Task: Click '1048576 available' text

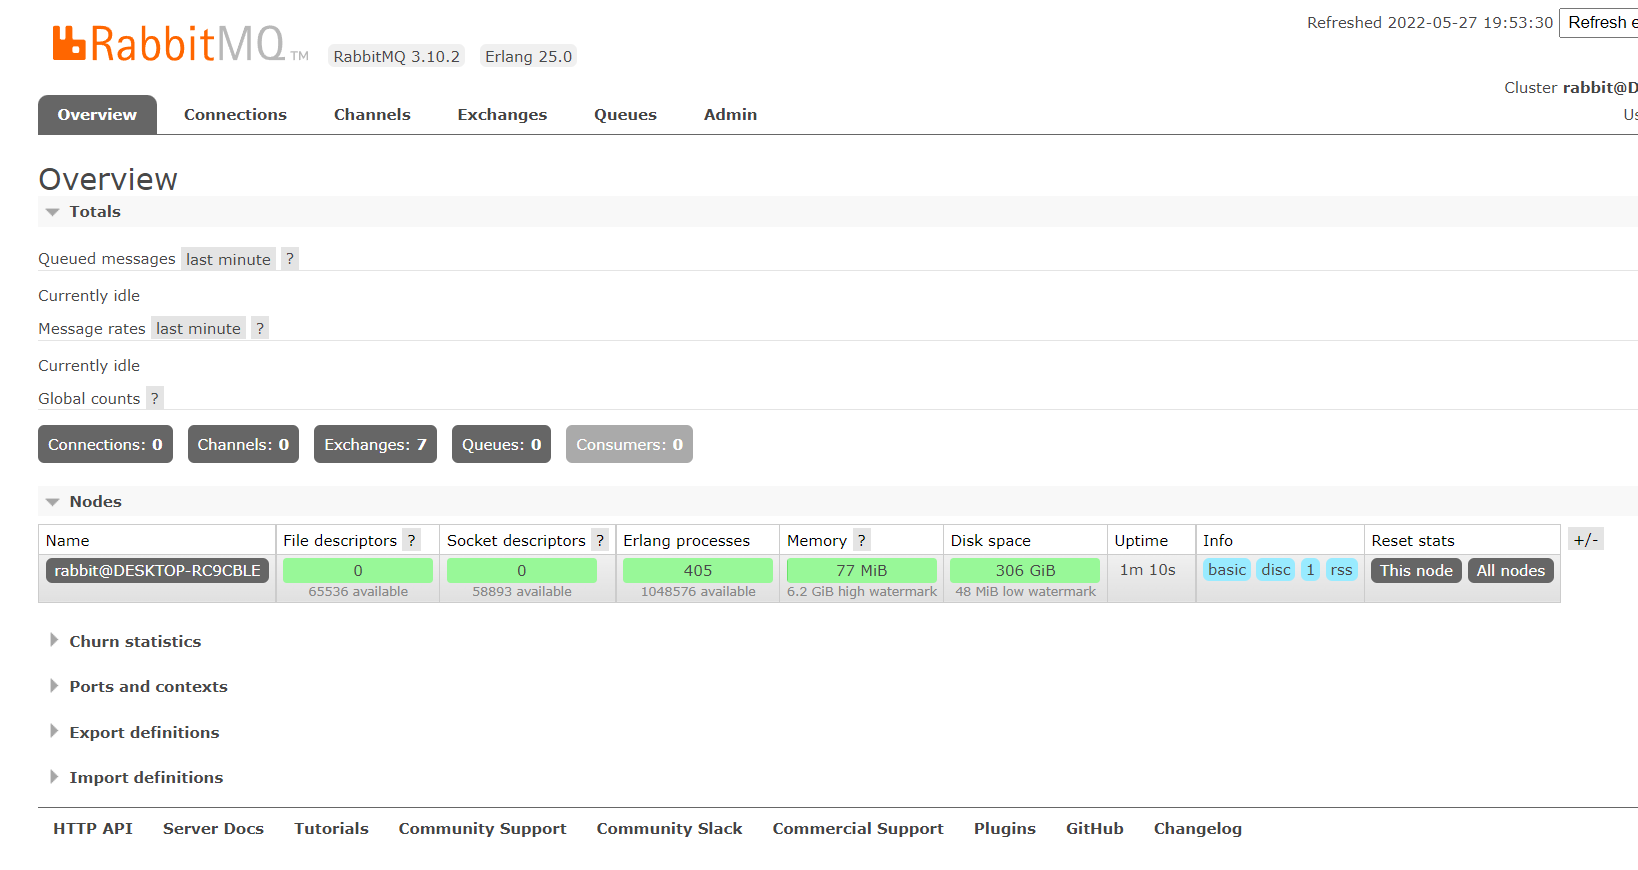Action: (698, 591)
